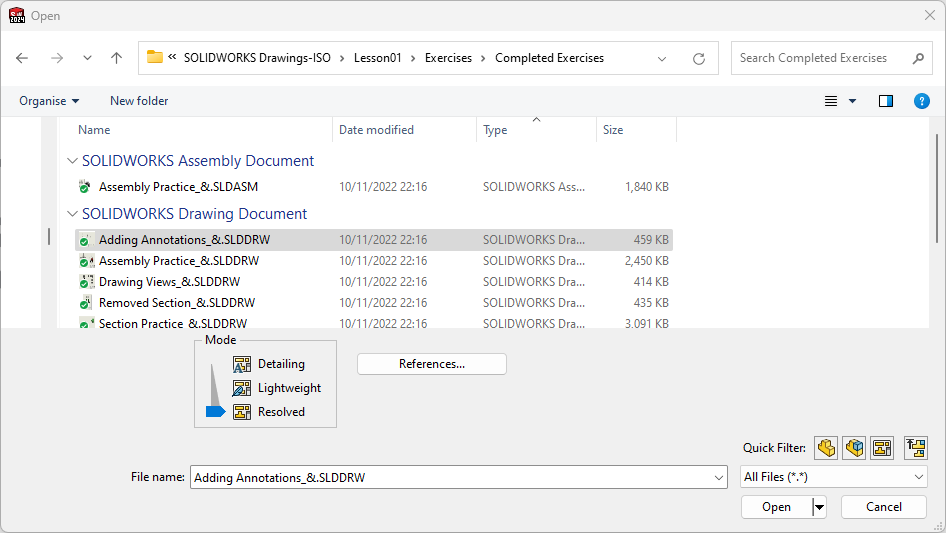946x533 pixels.
Task: Open the Open button options arrow
Action: [x=819, y=507]
